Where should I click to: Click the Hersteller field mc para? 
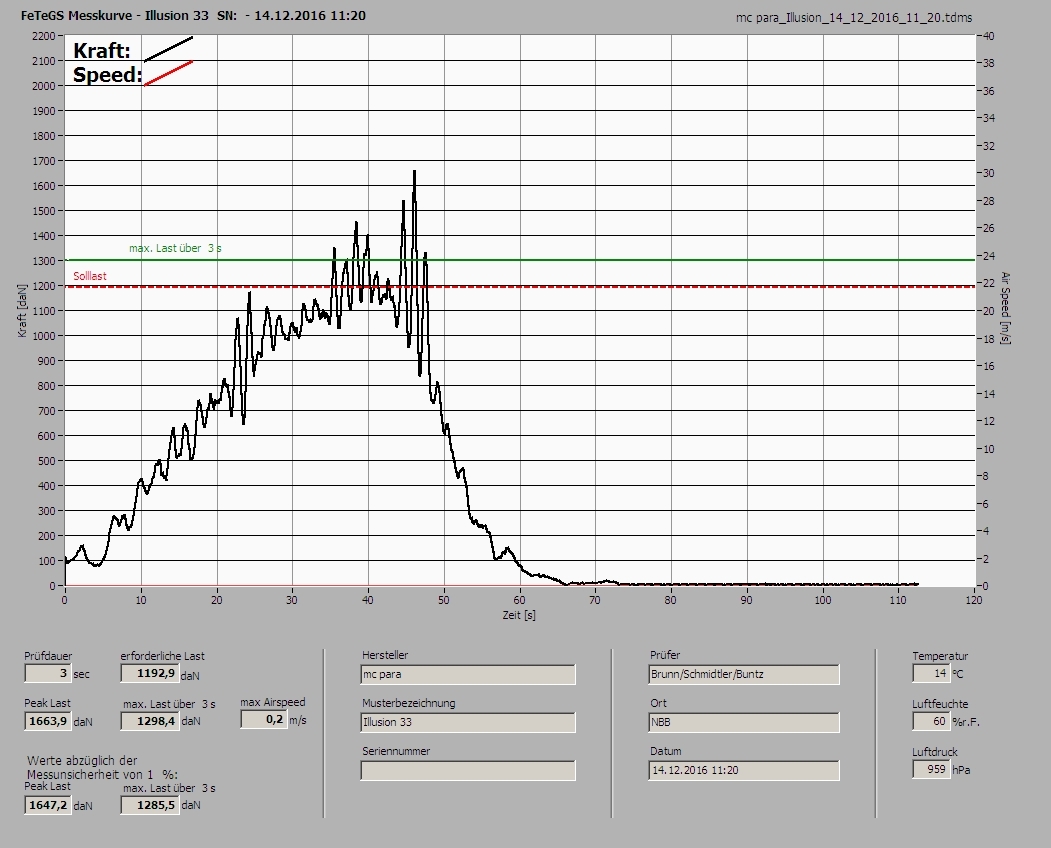pyautogui.click(x=468, y=674)
